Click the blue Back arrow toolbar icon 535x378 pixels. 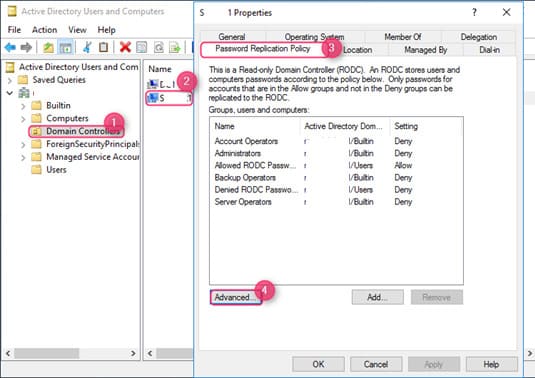coord(10,47)
